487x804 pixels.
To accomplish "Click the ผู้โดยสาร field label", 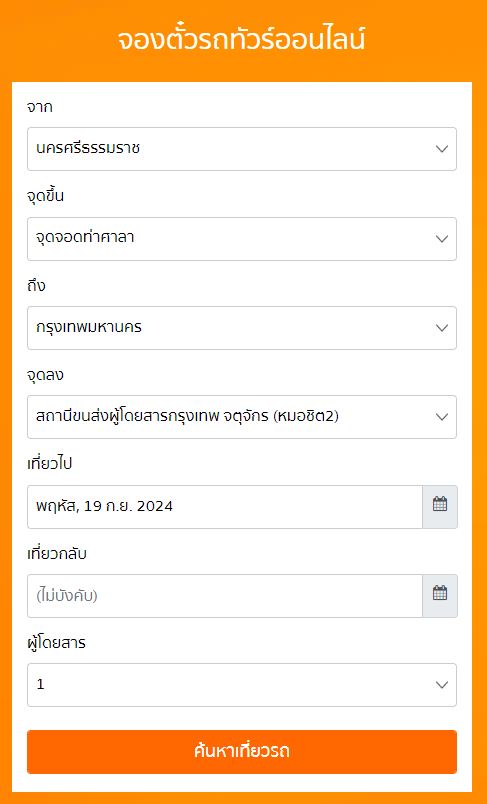I will (56, 643).
